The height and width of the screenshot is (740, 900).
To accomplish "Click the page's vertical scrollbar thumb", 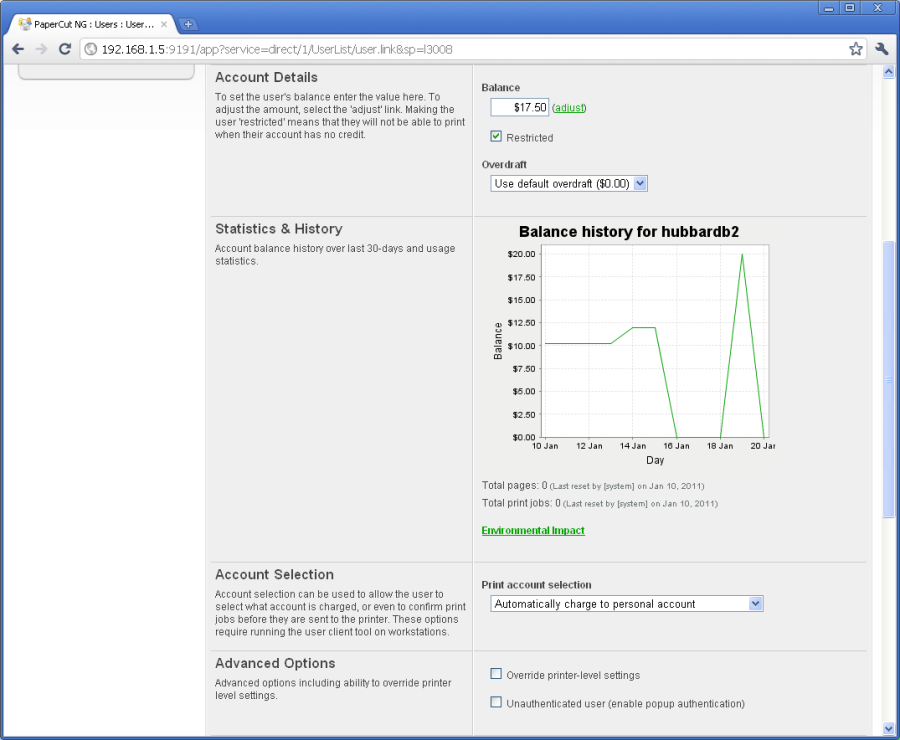I will 888,380.
